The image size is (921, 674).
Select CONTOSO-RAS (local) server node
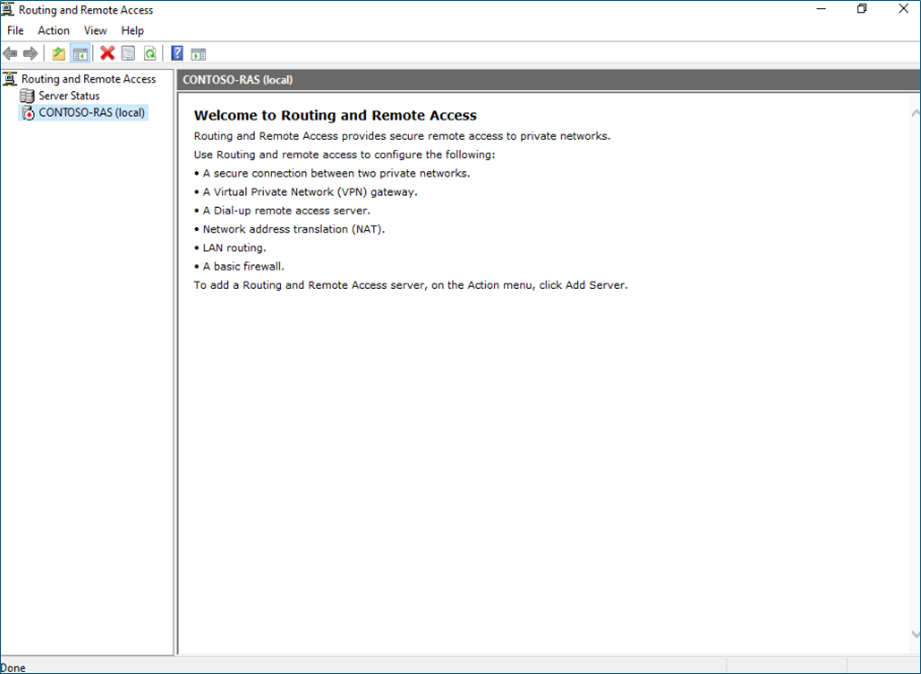[x=91, y=113]
